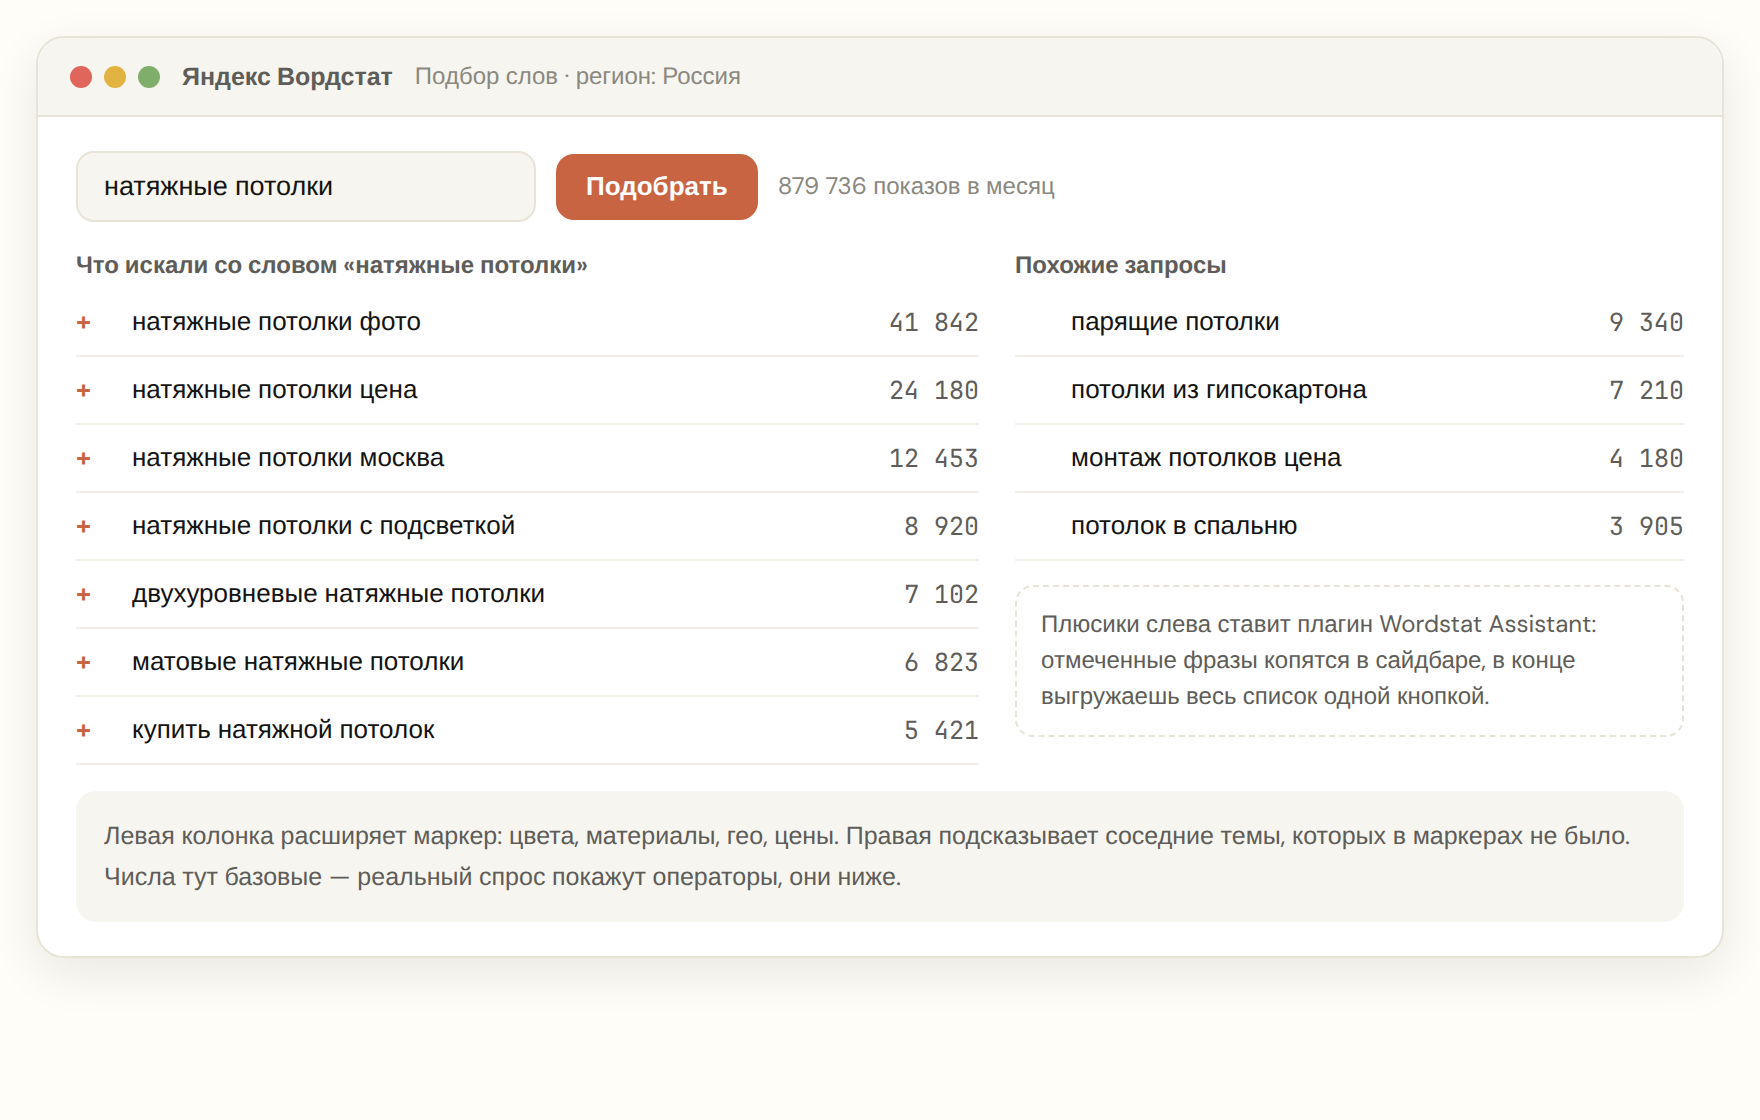The image size is (1760, 1120).
Task: Add «матовые натяжные потолки» using plus
Action: coord(84,662)
